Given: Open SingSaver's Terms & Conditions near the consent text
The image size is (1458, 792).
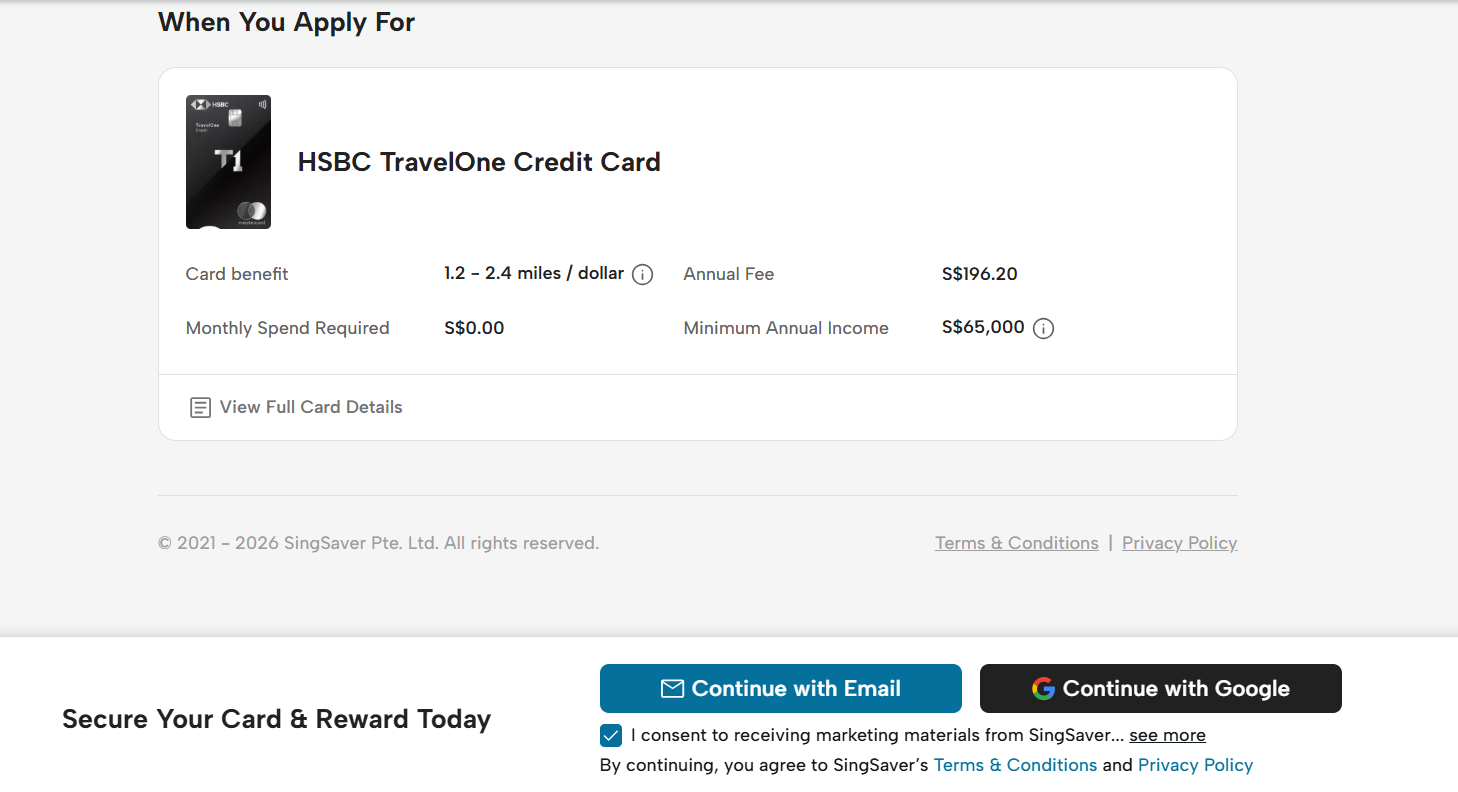Looking at the screenshot, I should [1015, 765].
